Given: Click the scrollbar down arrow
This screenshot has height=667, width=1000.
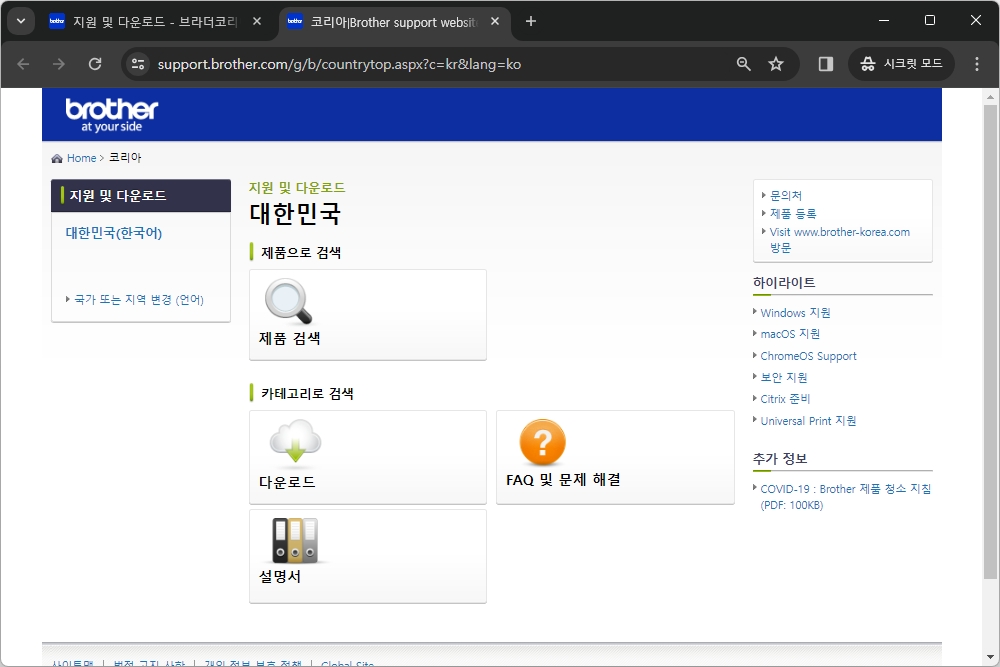Looking at the screenshot, I should [990, 657].
